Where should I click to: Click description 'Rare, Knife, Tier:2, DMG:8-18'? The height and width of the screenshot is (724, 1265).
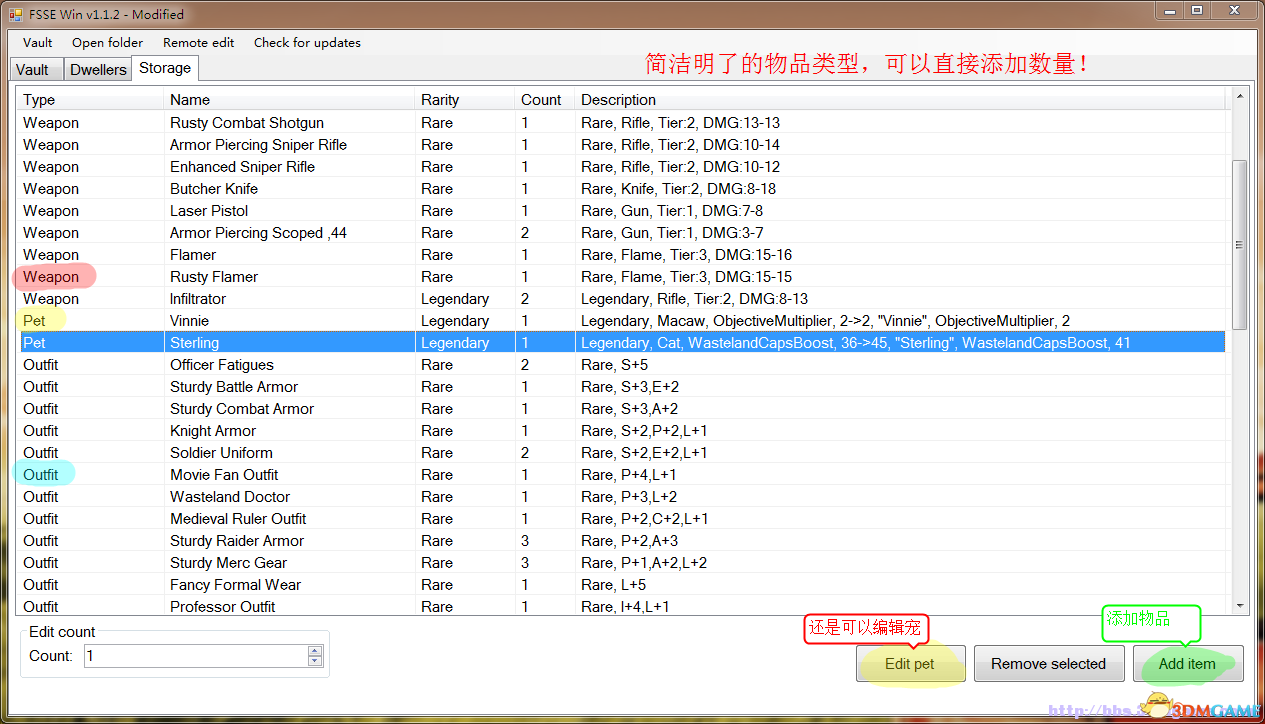point(678,189)
